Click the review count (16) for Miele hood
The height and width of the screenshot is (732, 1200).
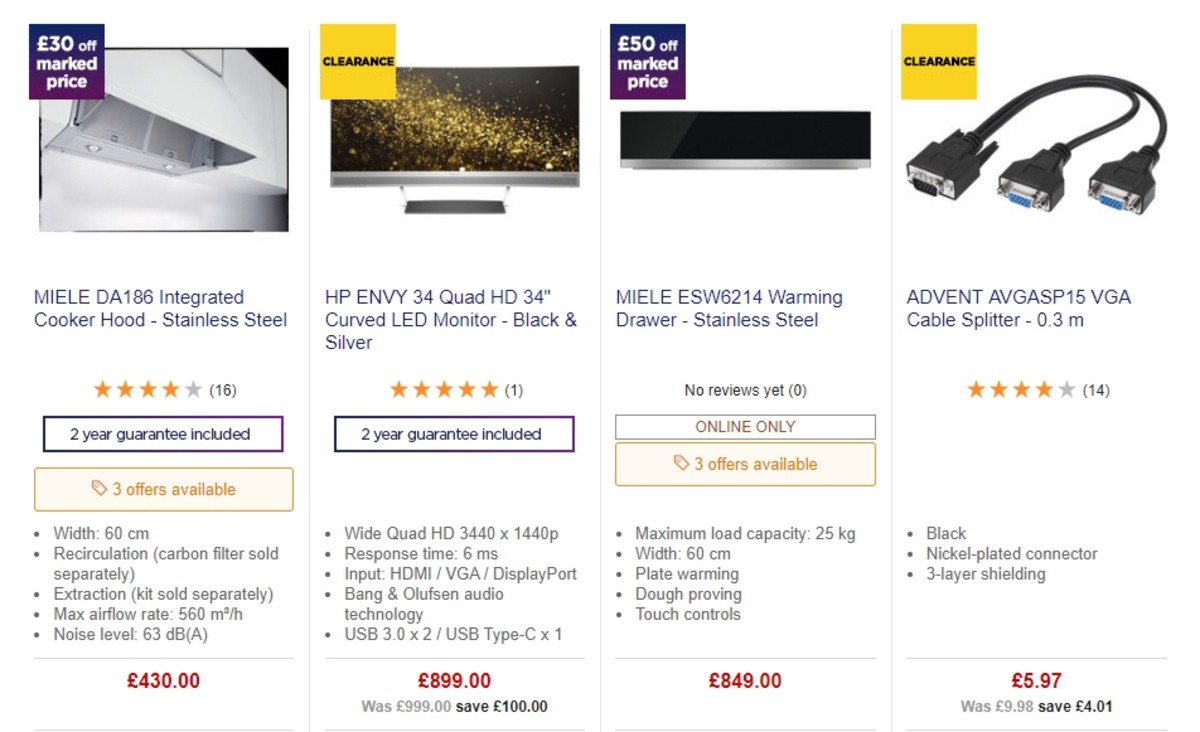(223, 390)
